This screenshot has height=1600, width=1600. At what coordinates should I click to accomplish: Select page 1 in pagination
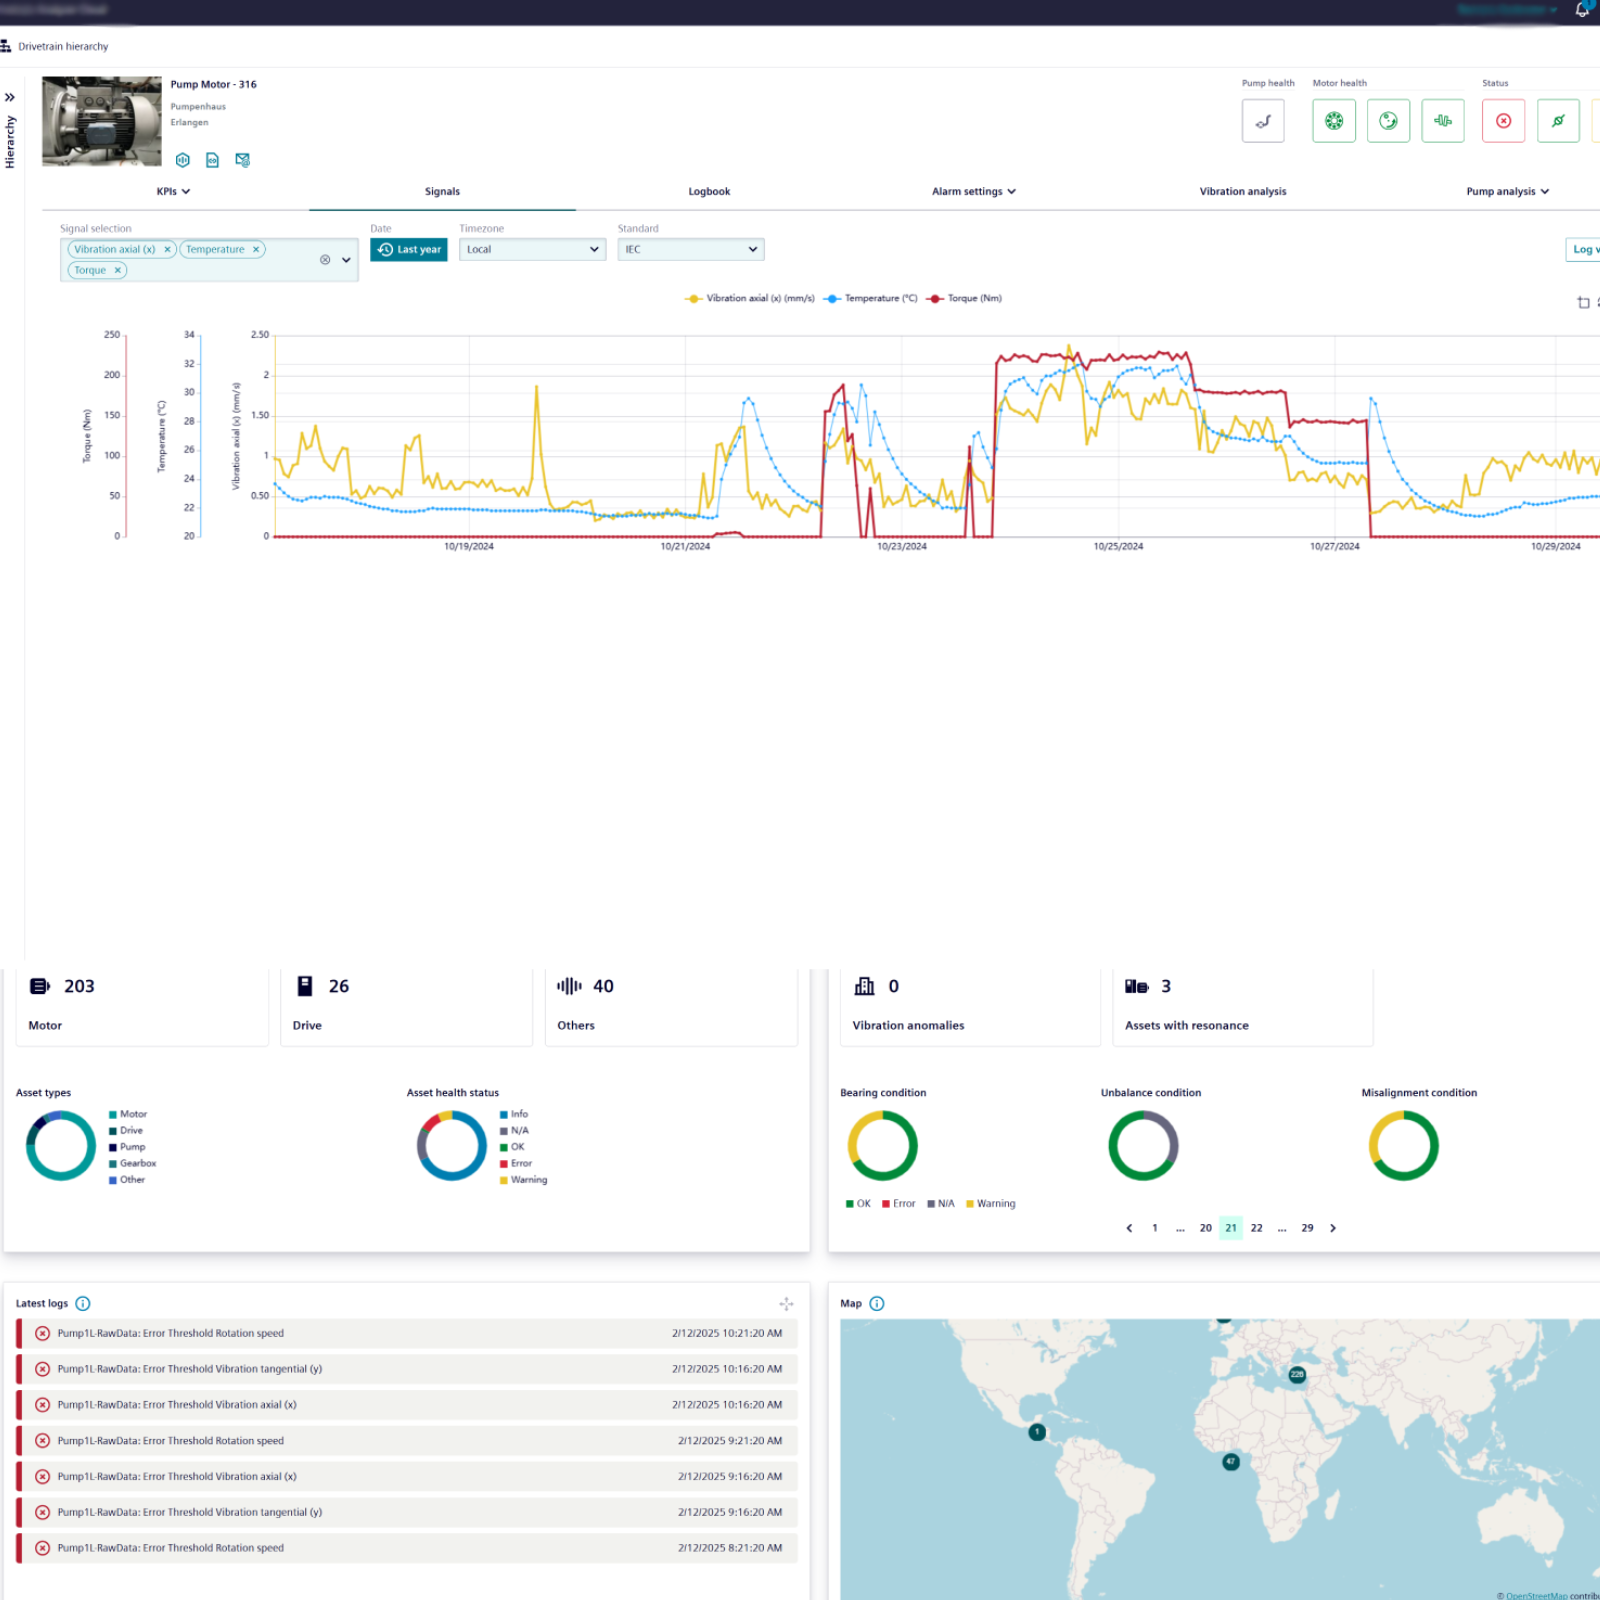(x=1155, y=1228)
